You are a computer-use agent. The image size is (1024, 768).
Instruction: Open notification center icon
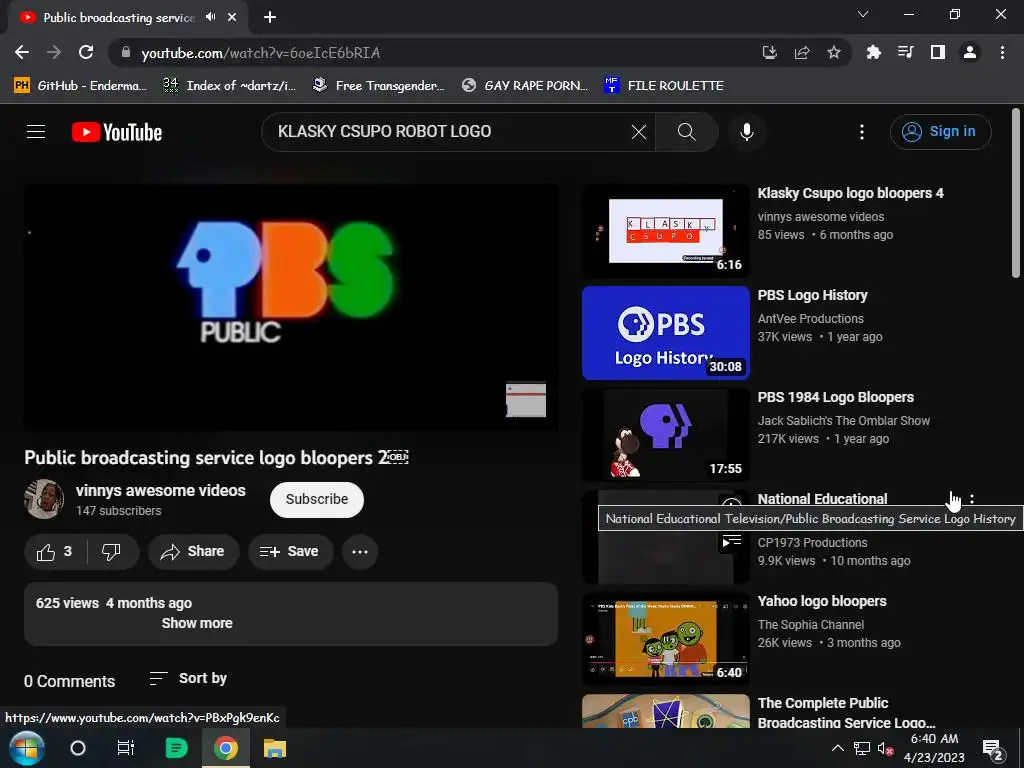[993, 748]
